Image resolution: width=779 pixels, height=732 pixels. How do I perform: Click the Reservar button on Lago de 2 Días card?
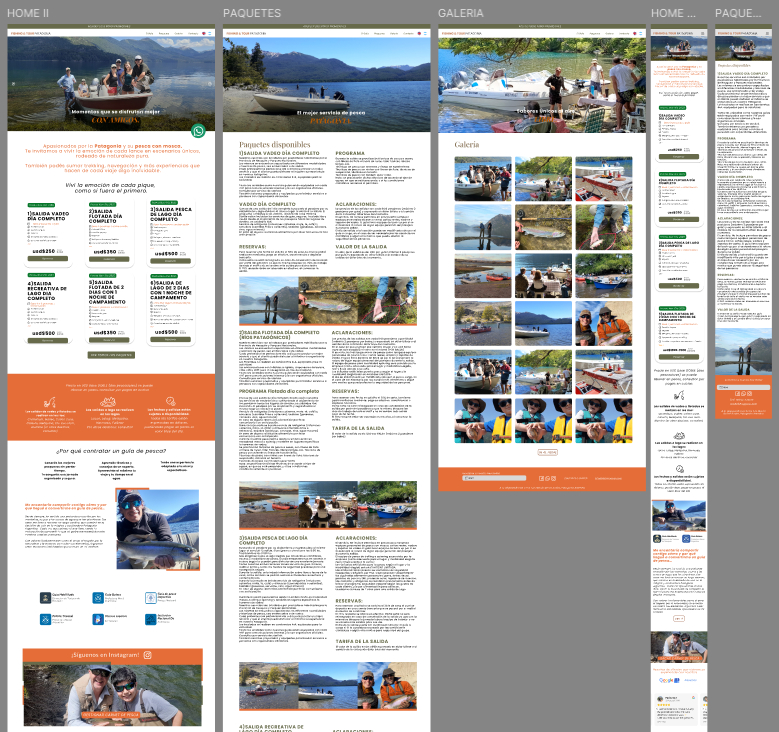tap(170, 339)
